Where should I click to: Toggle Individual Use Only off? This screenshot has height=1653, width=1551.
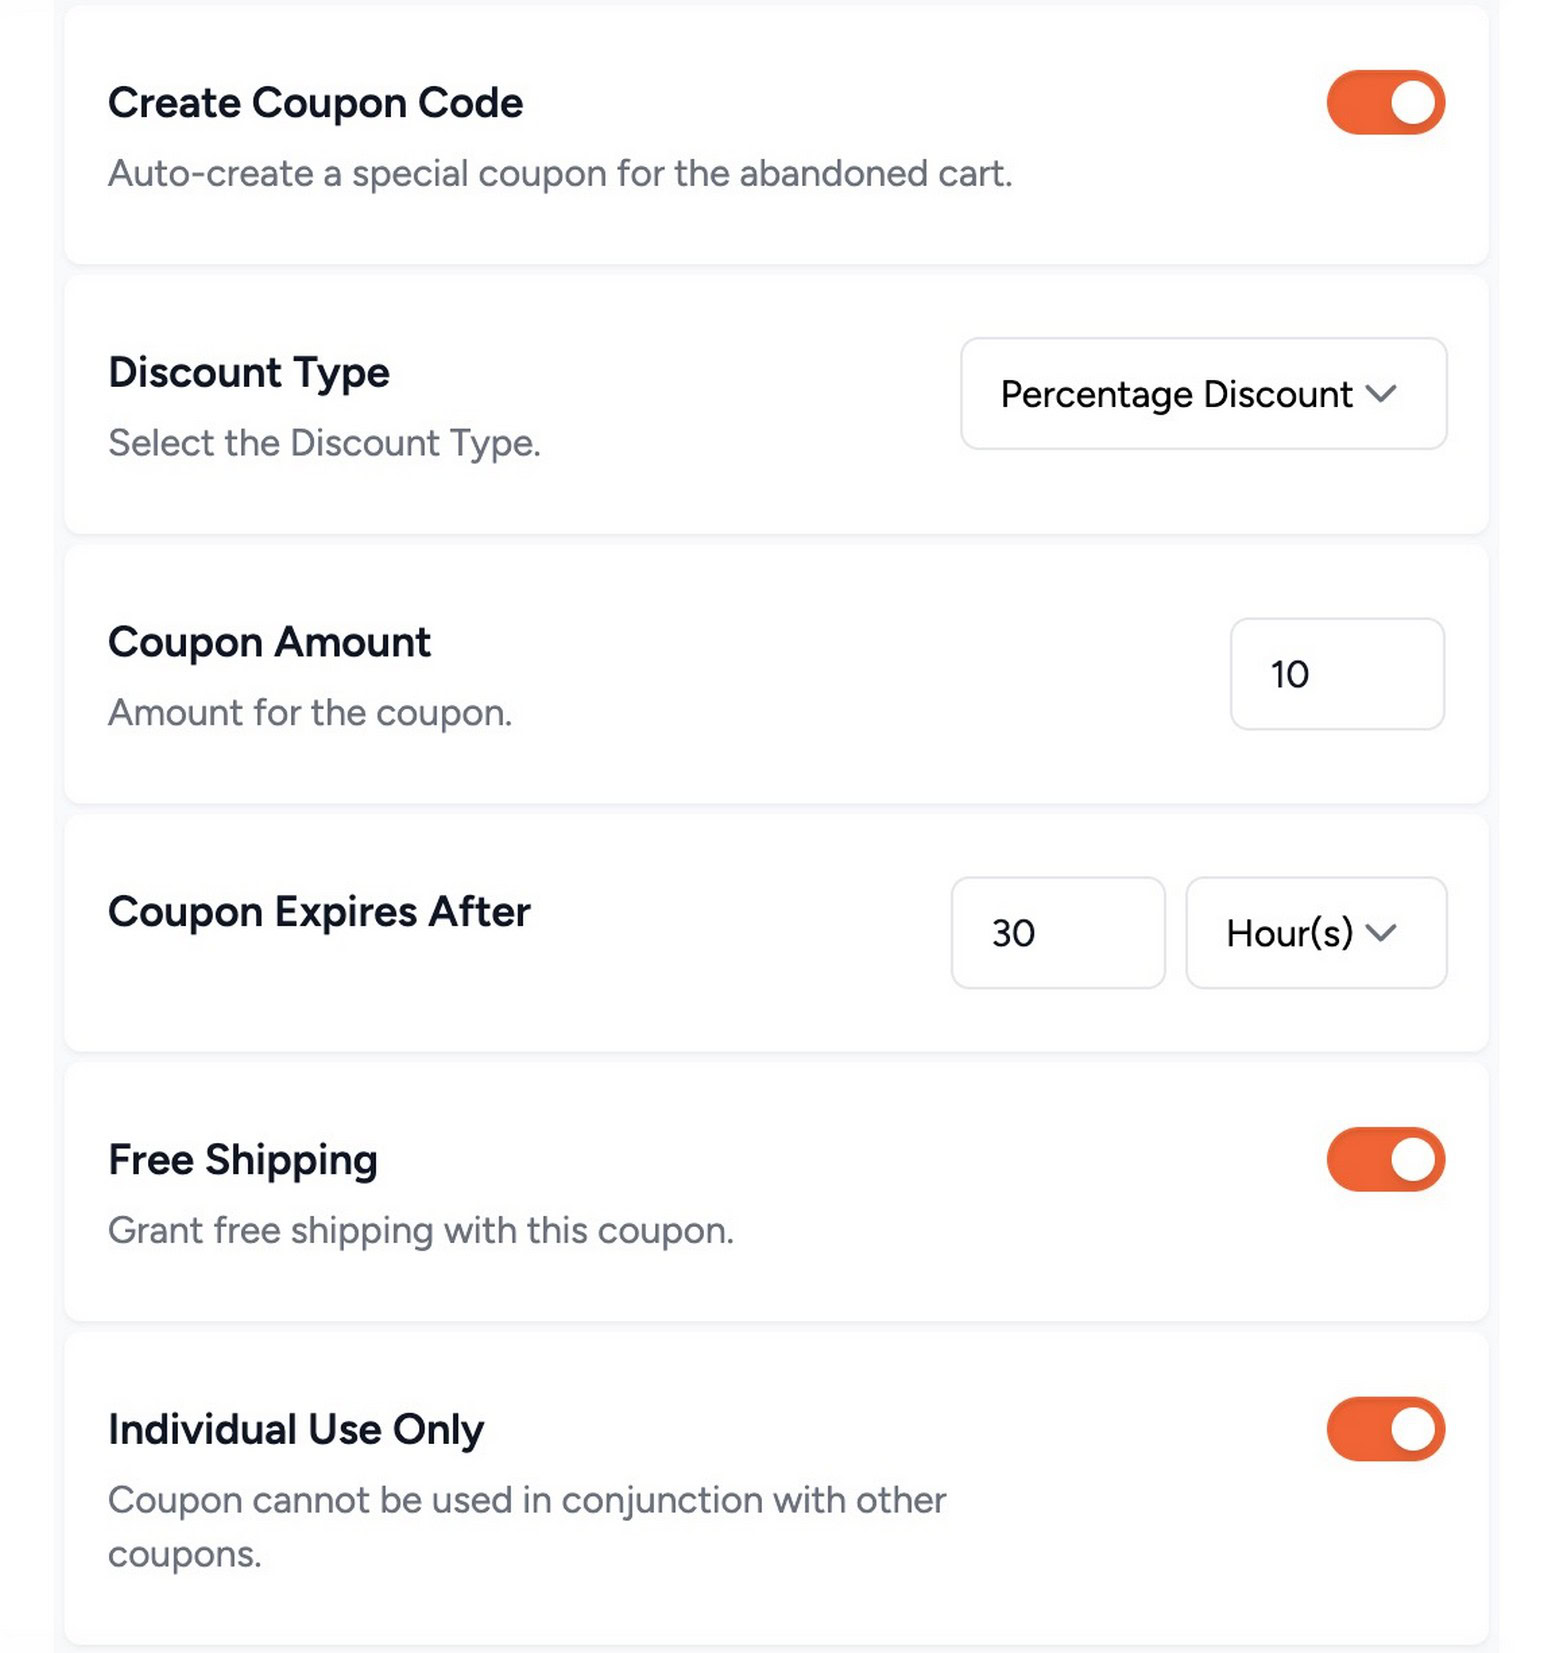point(1384,1428)
